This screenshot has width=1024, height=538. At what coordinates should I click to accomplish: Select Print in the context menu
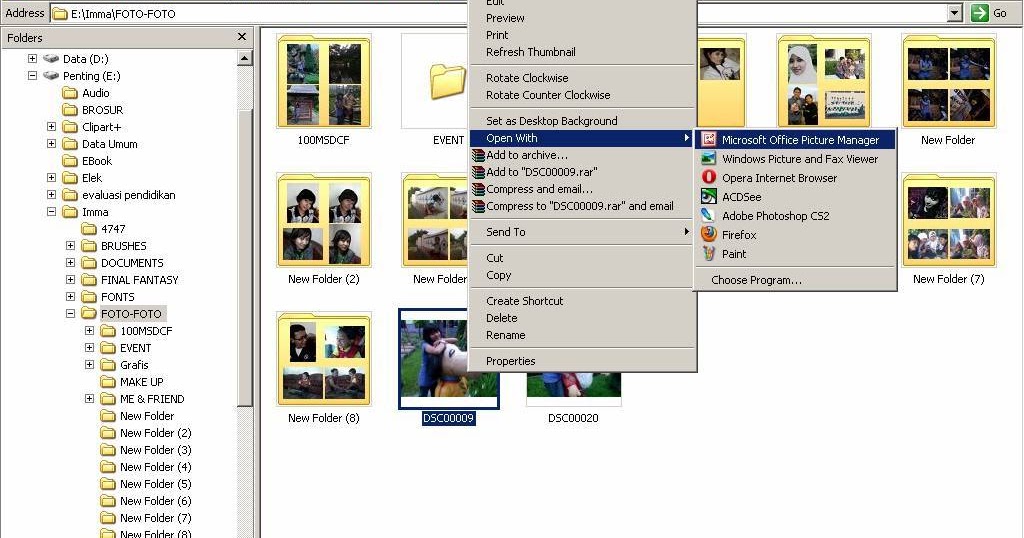[x=581, y=35]
